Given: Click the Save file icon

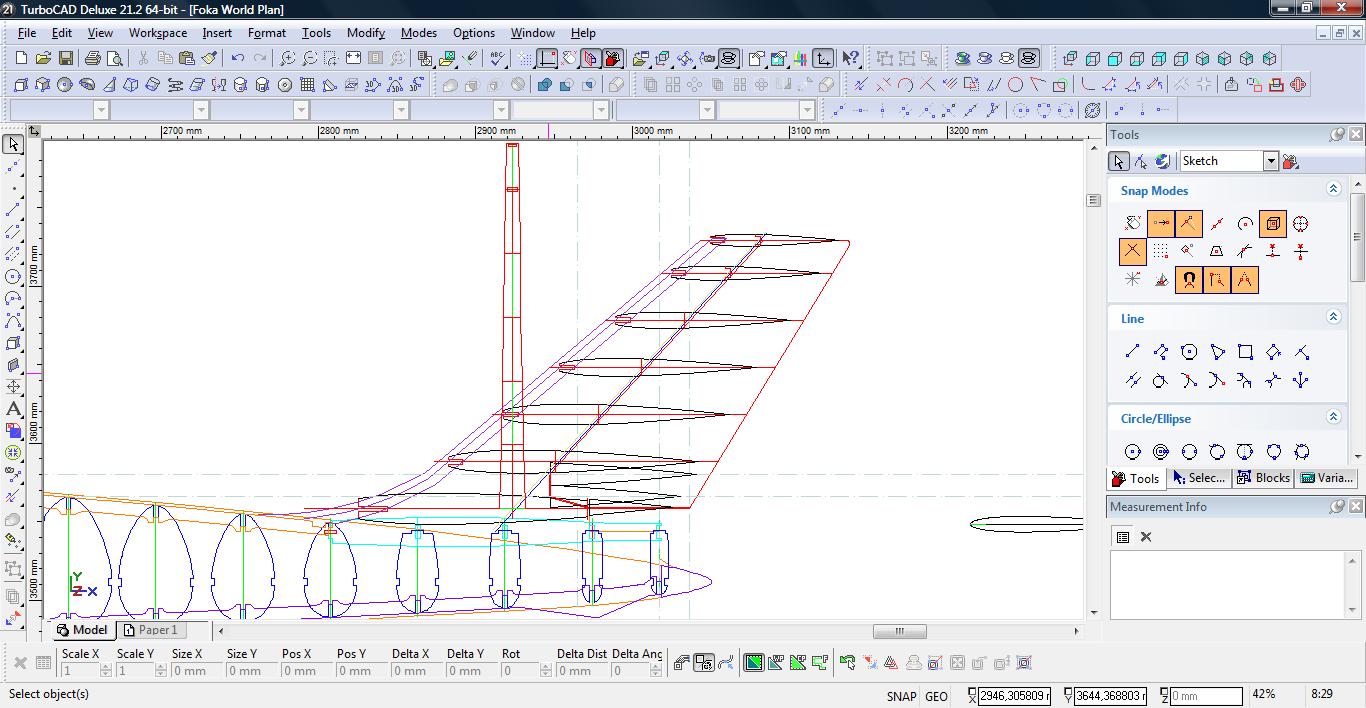Looking at the screenshot, I should 65,59.
